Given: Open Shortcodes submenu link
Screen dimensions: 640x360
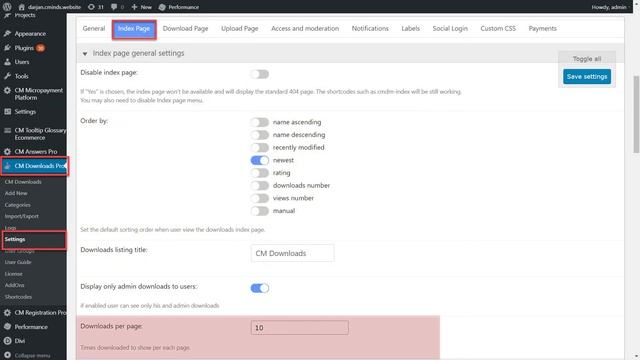Looking at the screenshot, I should click(x=18, y=297).
